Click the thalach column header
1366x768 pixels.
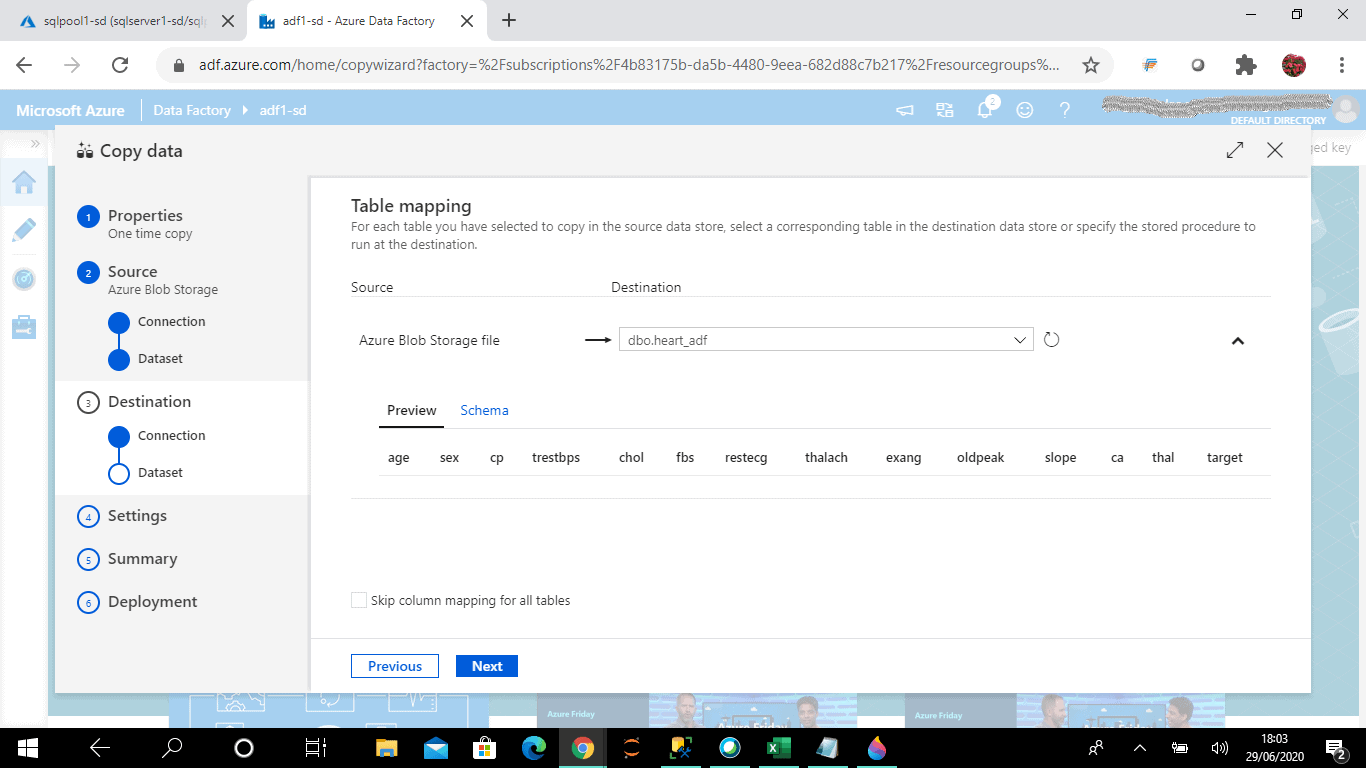tap(826, 458)
